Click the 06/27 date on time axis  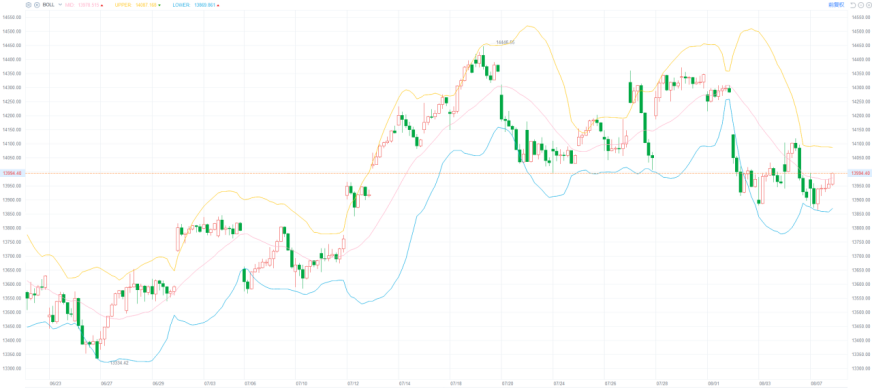107,384
